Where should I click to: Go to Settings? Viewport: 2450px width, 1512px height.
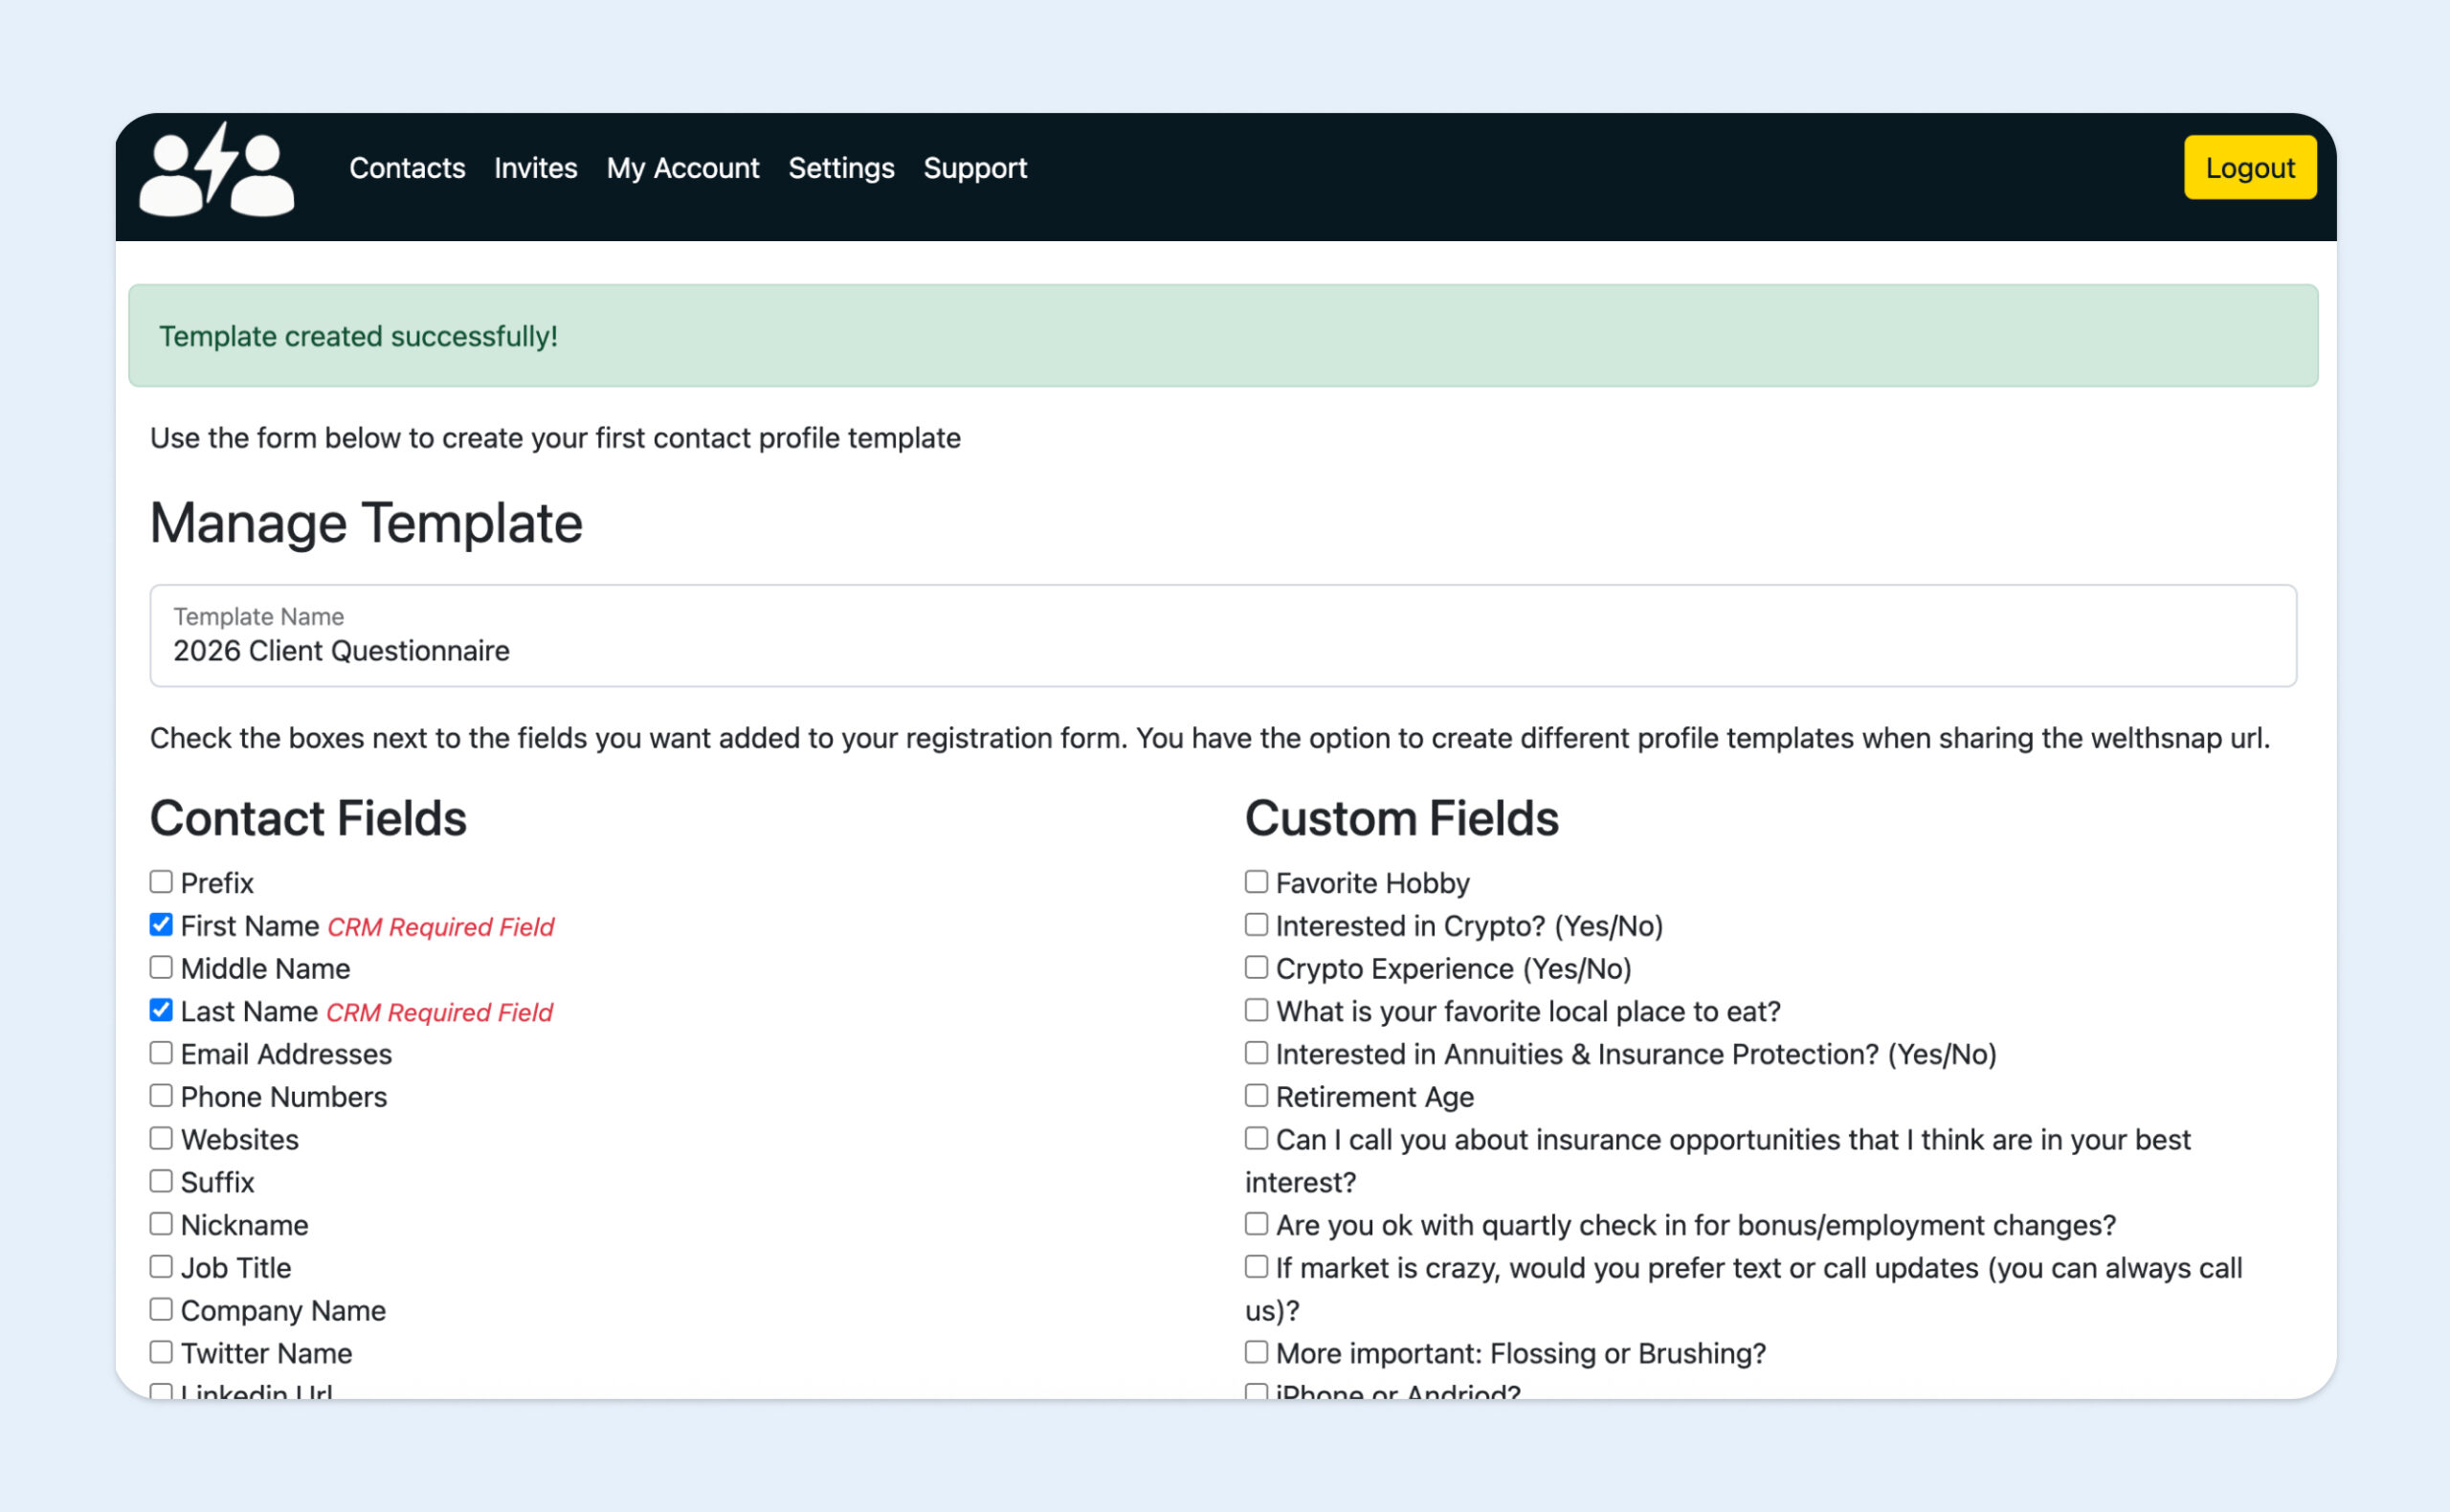tap(841, 168)
